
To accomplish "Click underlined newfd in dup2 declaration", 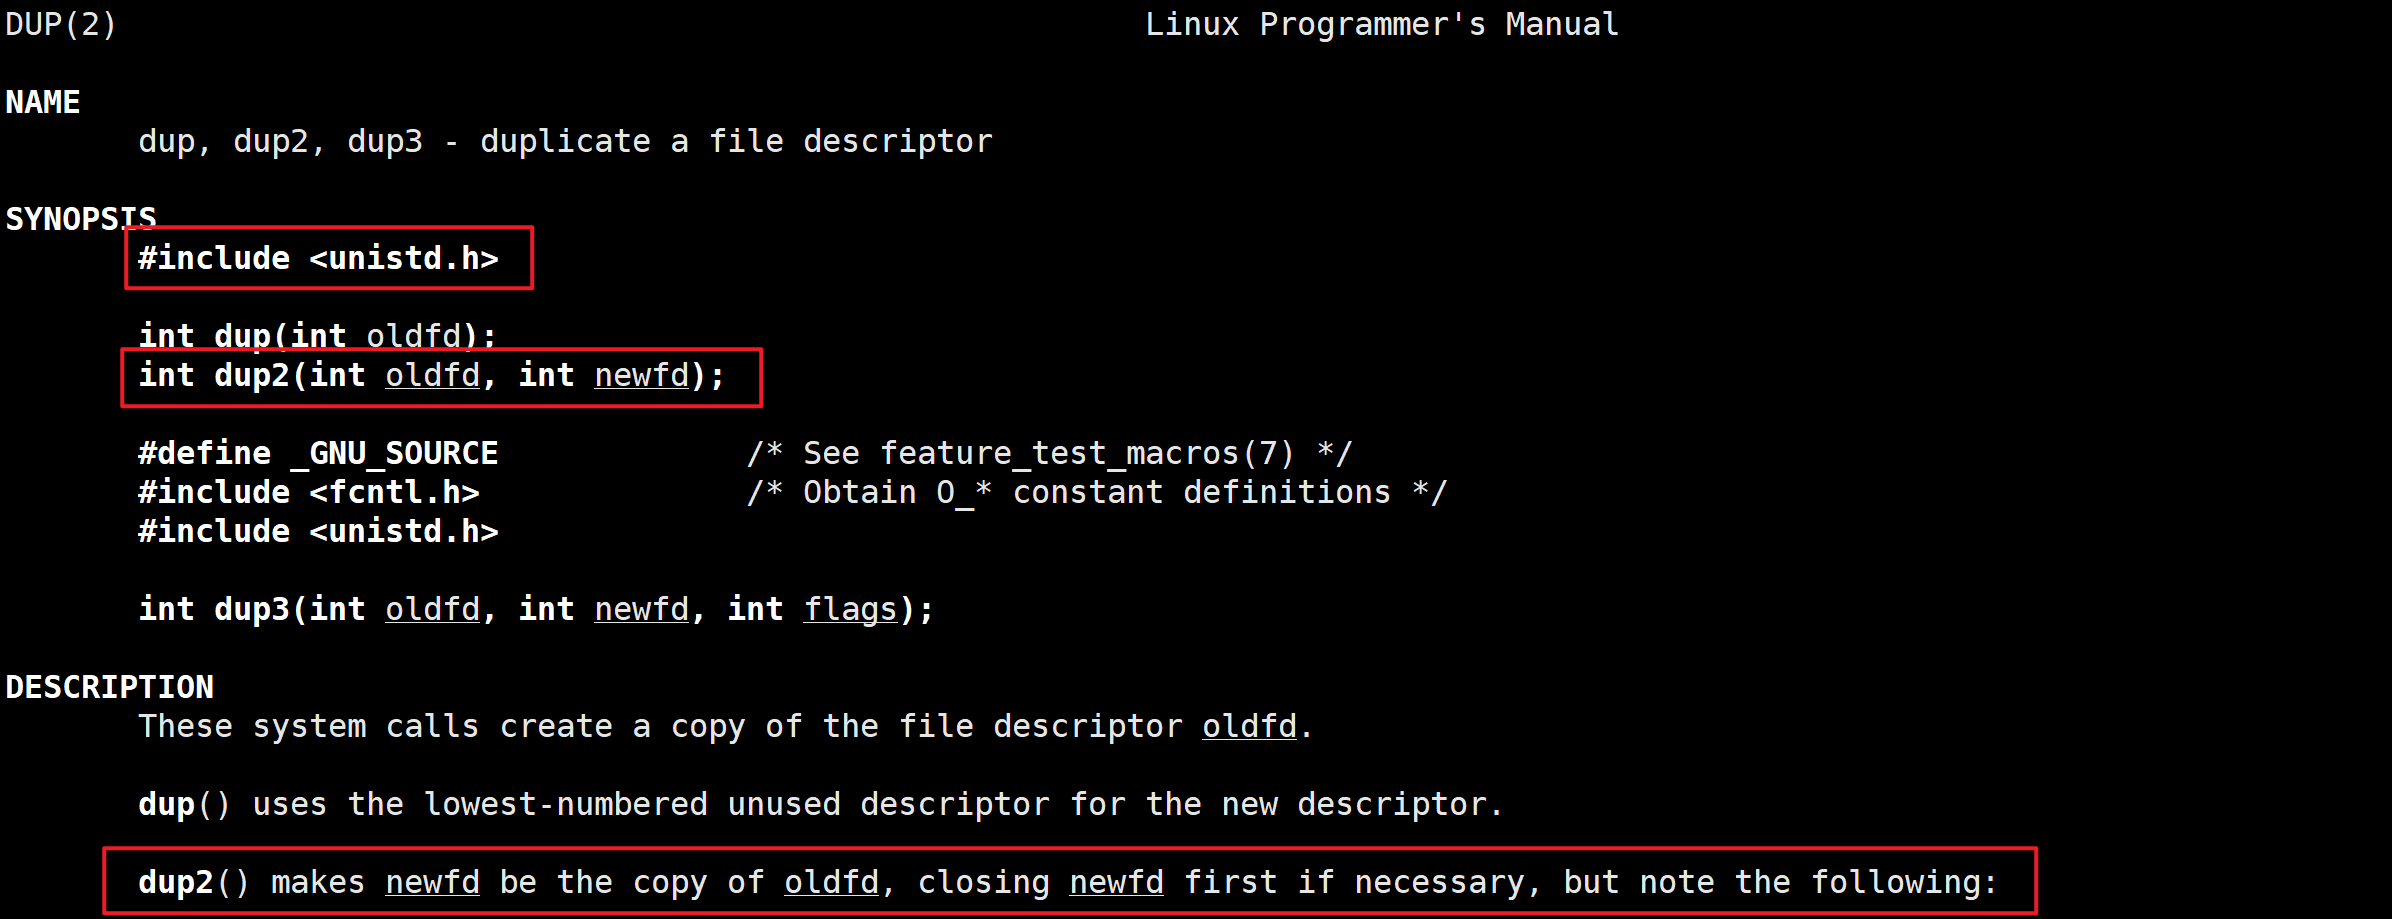I will coord(642,375).
